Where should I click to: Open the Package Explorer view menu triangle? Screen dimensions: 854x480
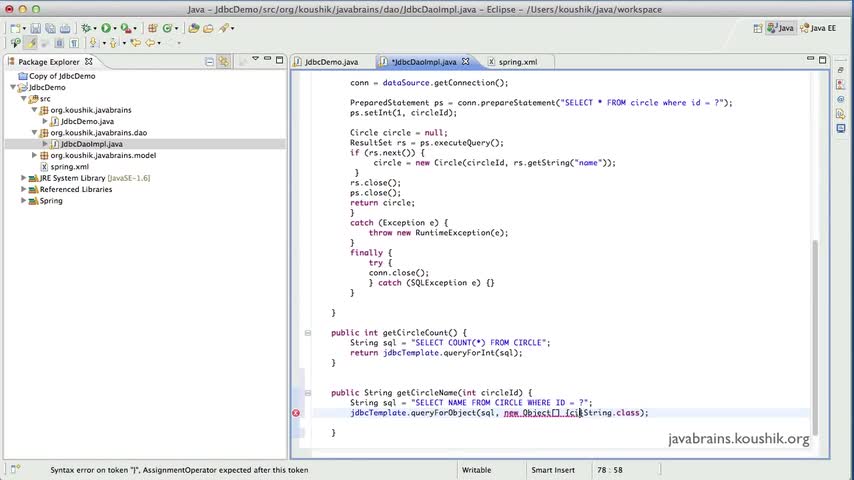point(255,59)
